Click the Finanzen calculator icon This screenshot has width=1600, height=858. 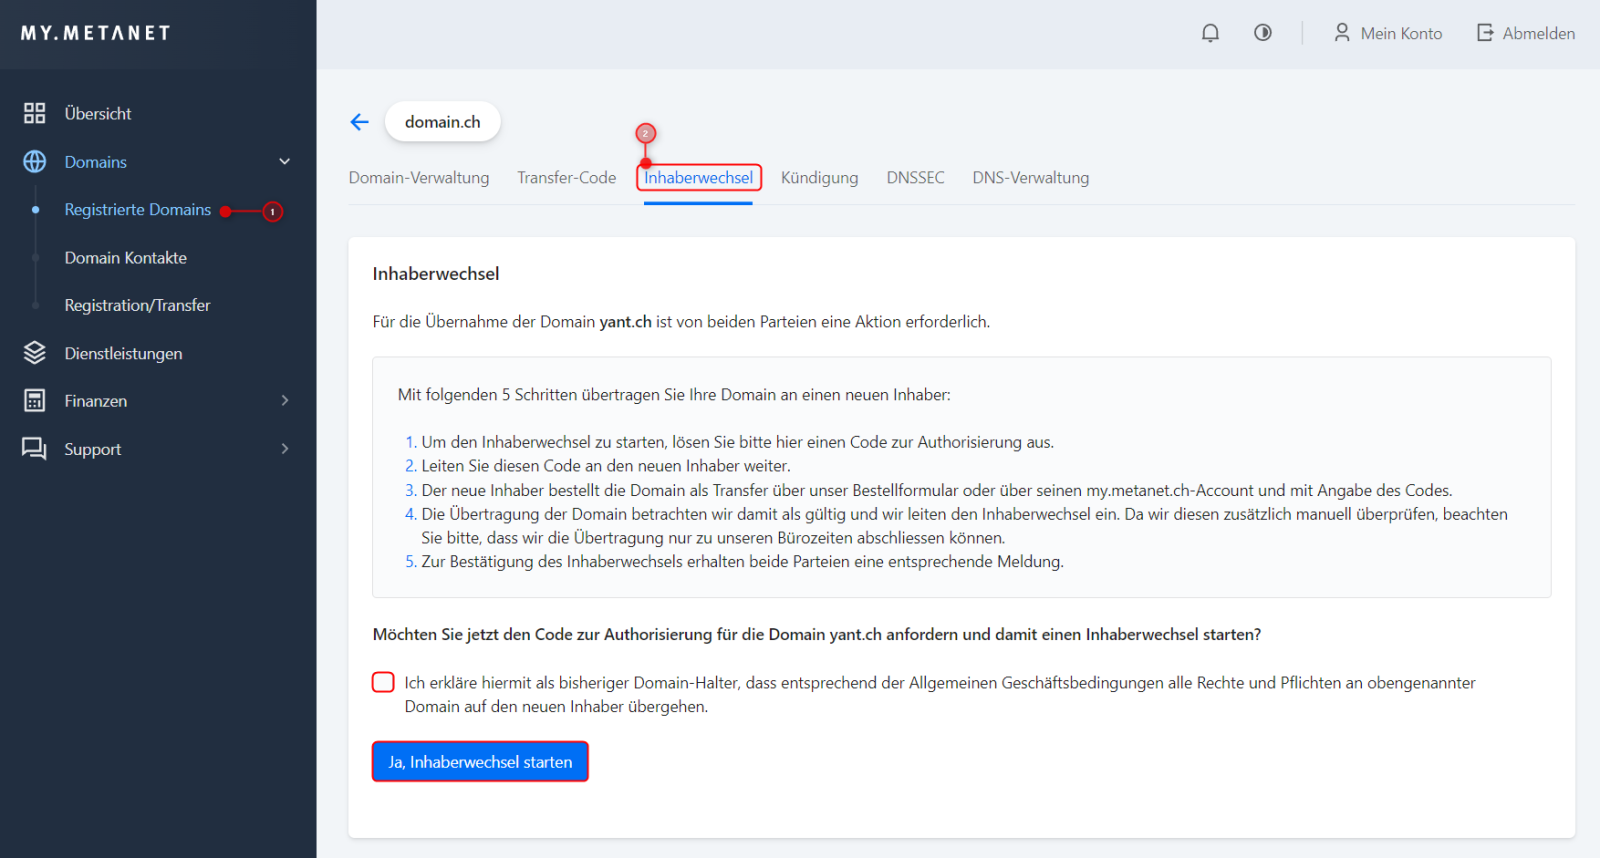point(35,401)
